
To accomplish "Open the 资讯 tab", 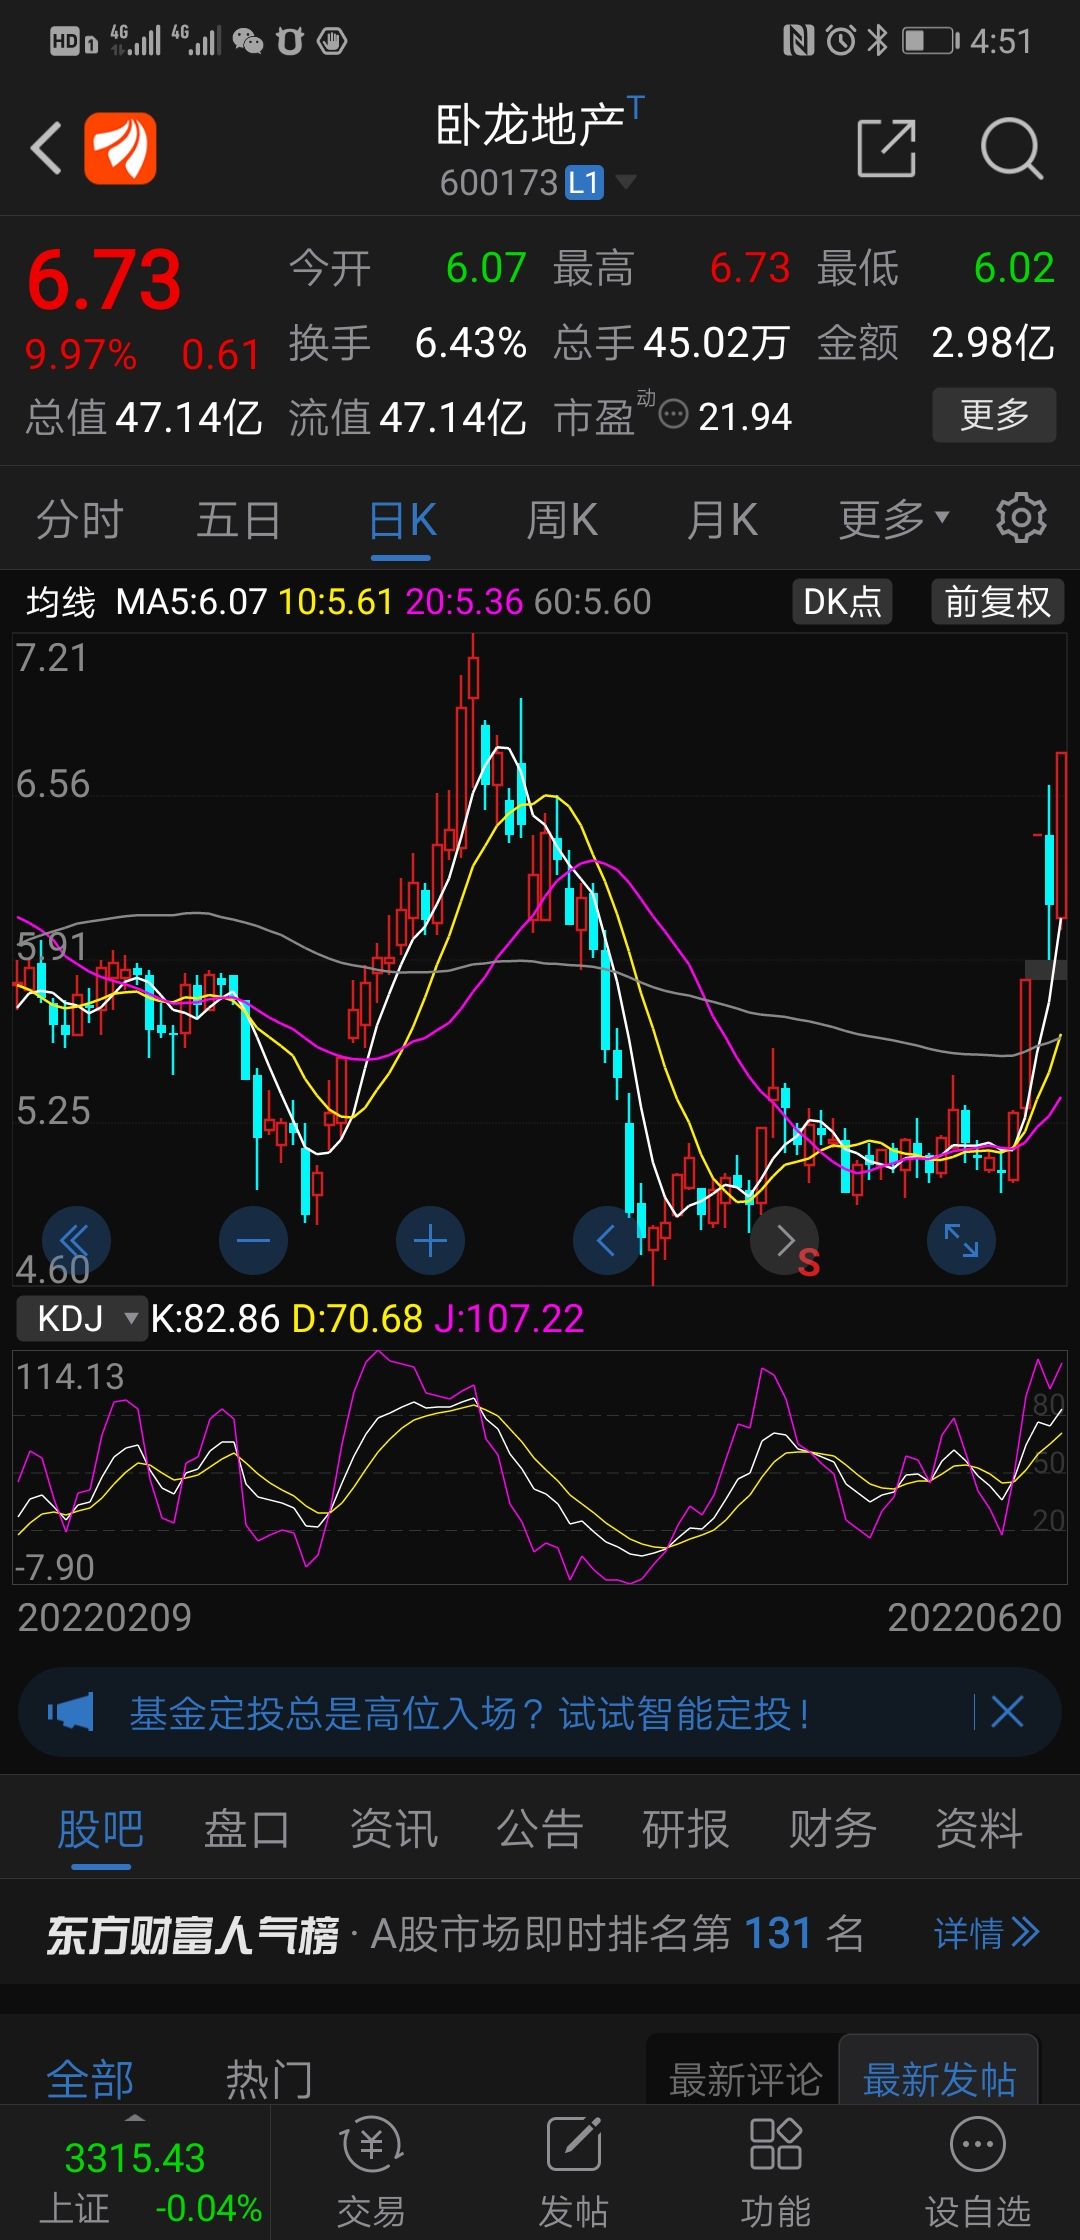I will (x=393, y=1829).
